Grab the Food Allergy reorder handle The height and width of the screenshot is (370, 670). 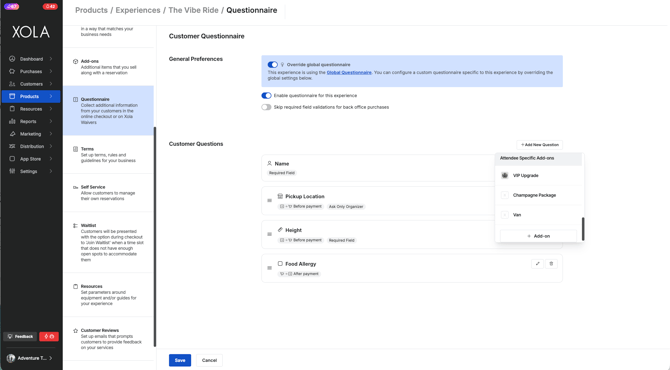tap(270, 268)
